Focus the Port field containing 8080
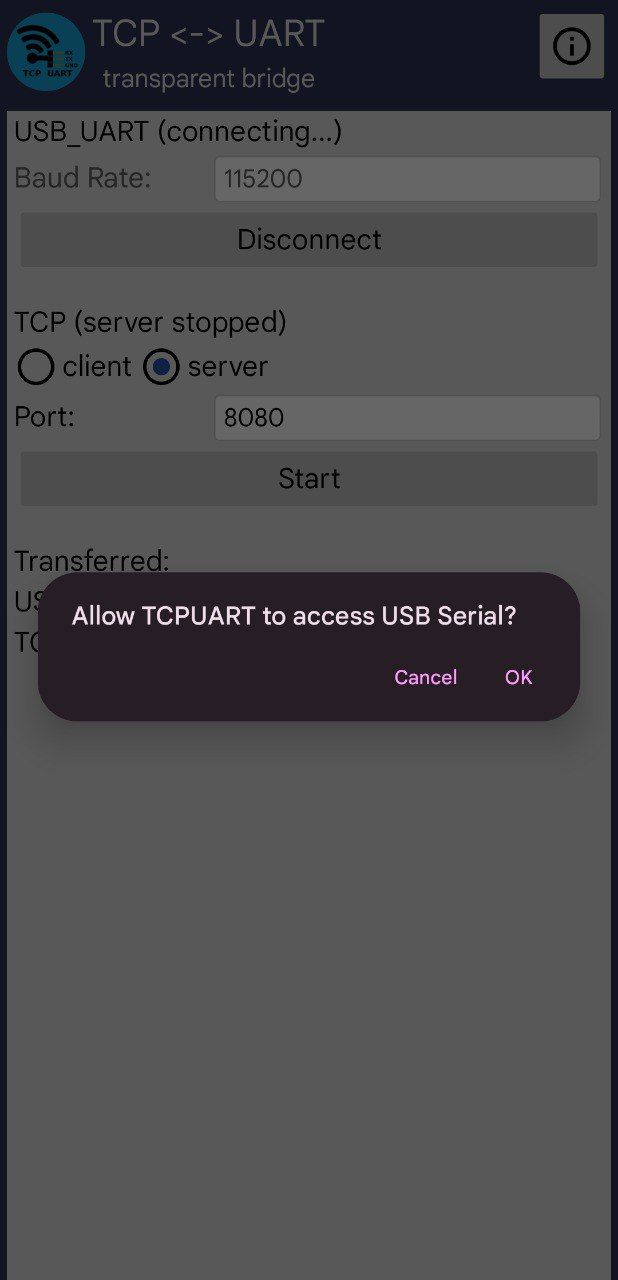Viewport: 618px width, 1280px height. (407, 418)
